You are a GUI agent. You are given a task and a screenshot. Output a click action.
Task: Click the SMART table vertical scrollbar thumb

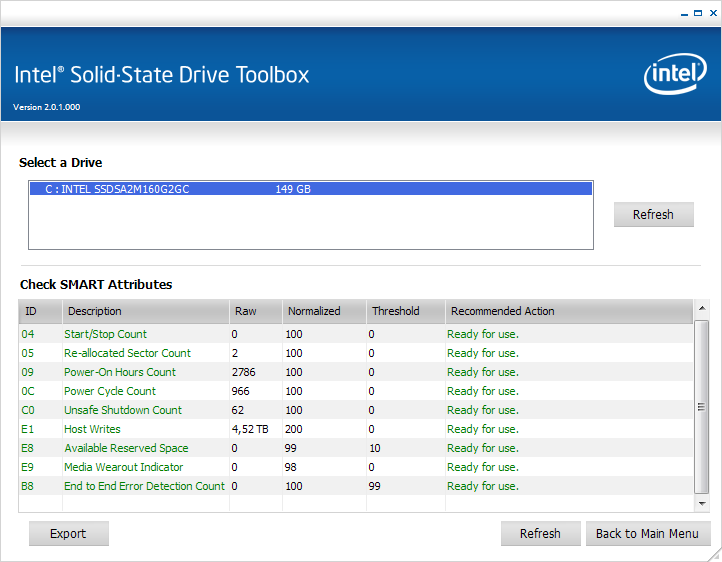coord(701,407)
